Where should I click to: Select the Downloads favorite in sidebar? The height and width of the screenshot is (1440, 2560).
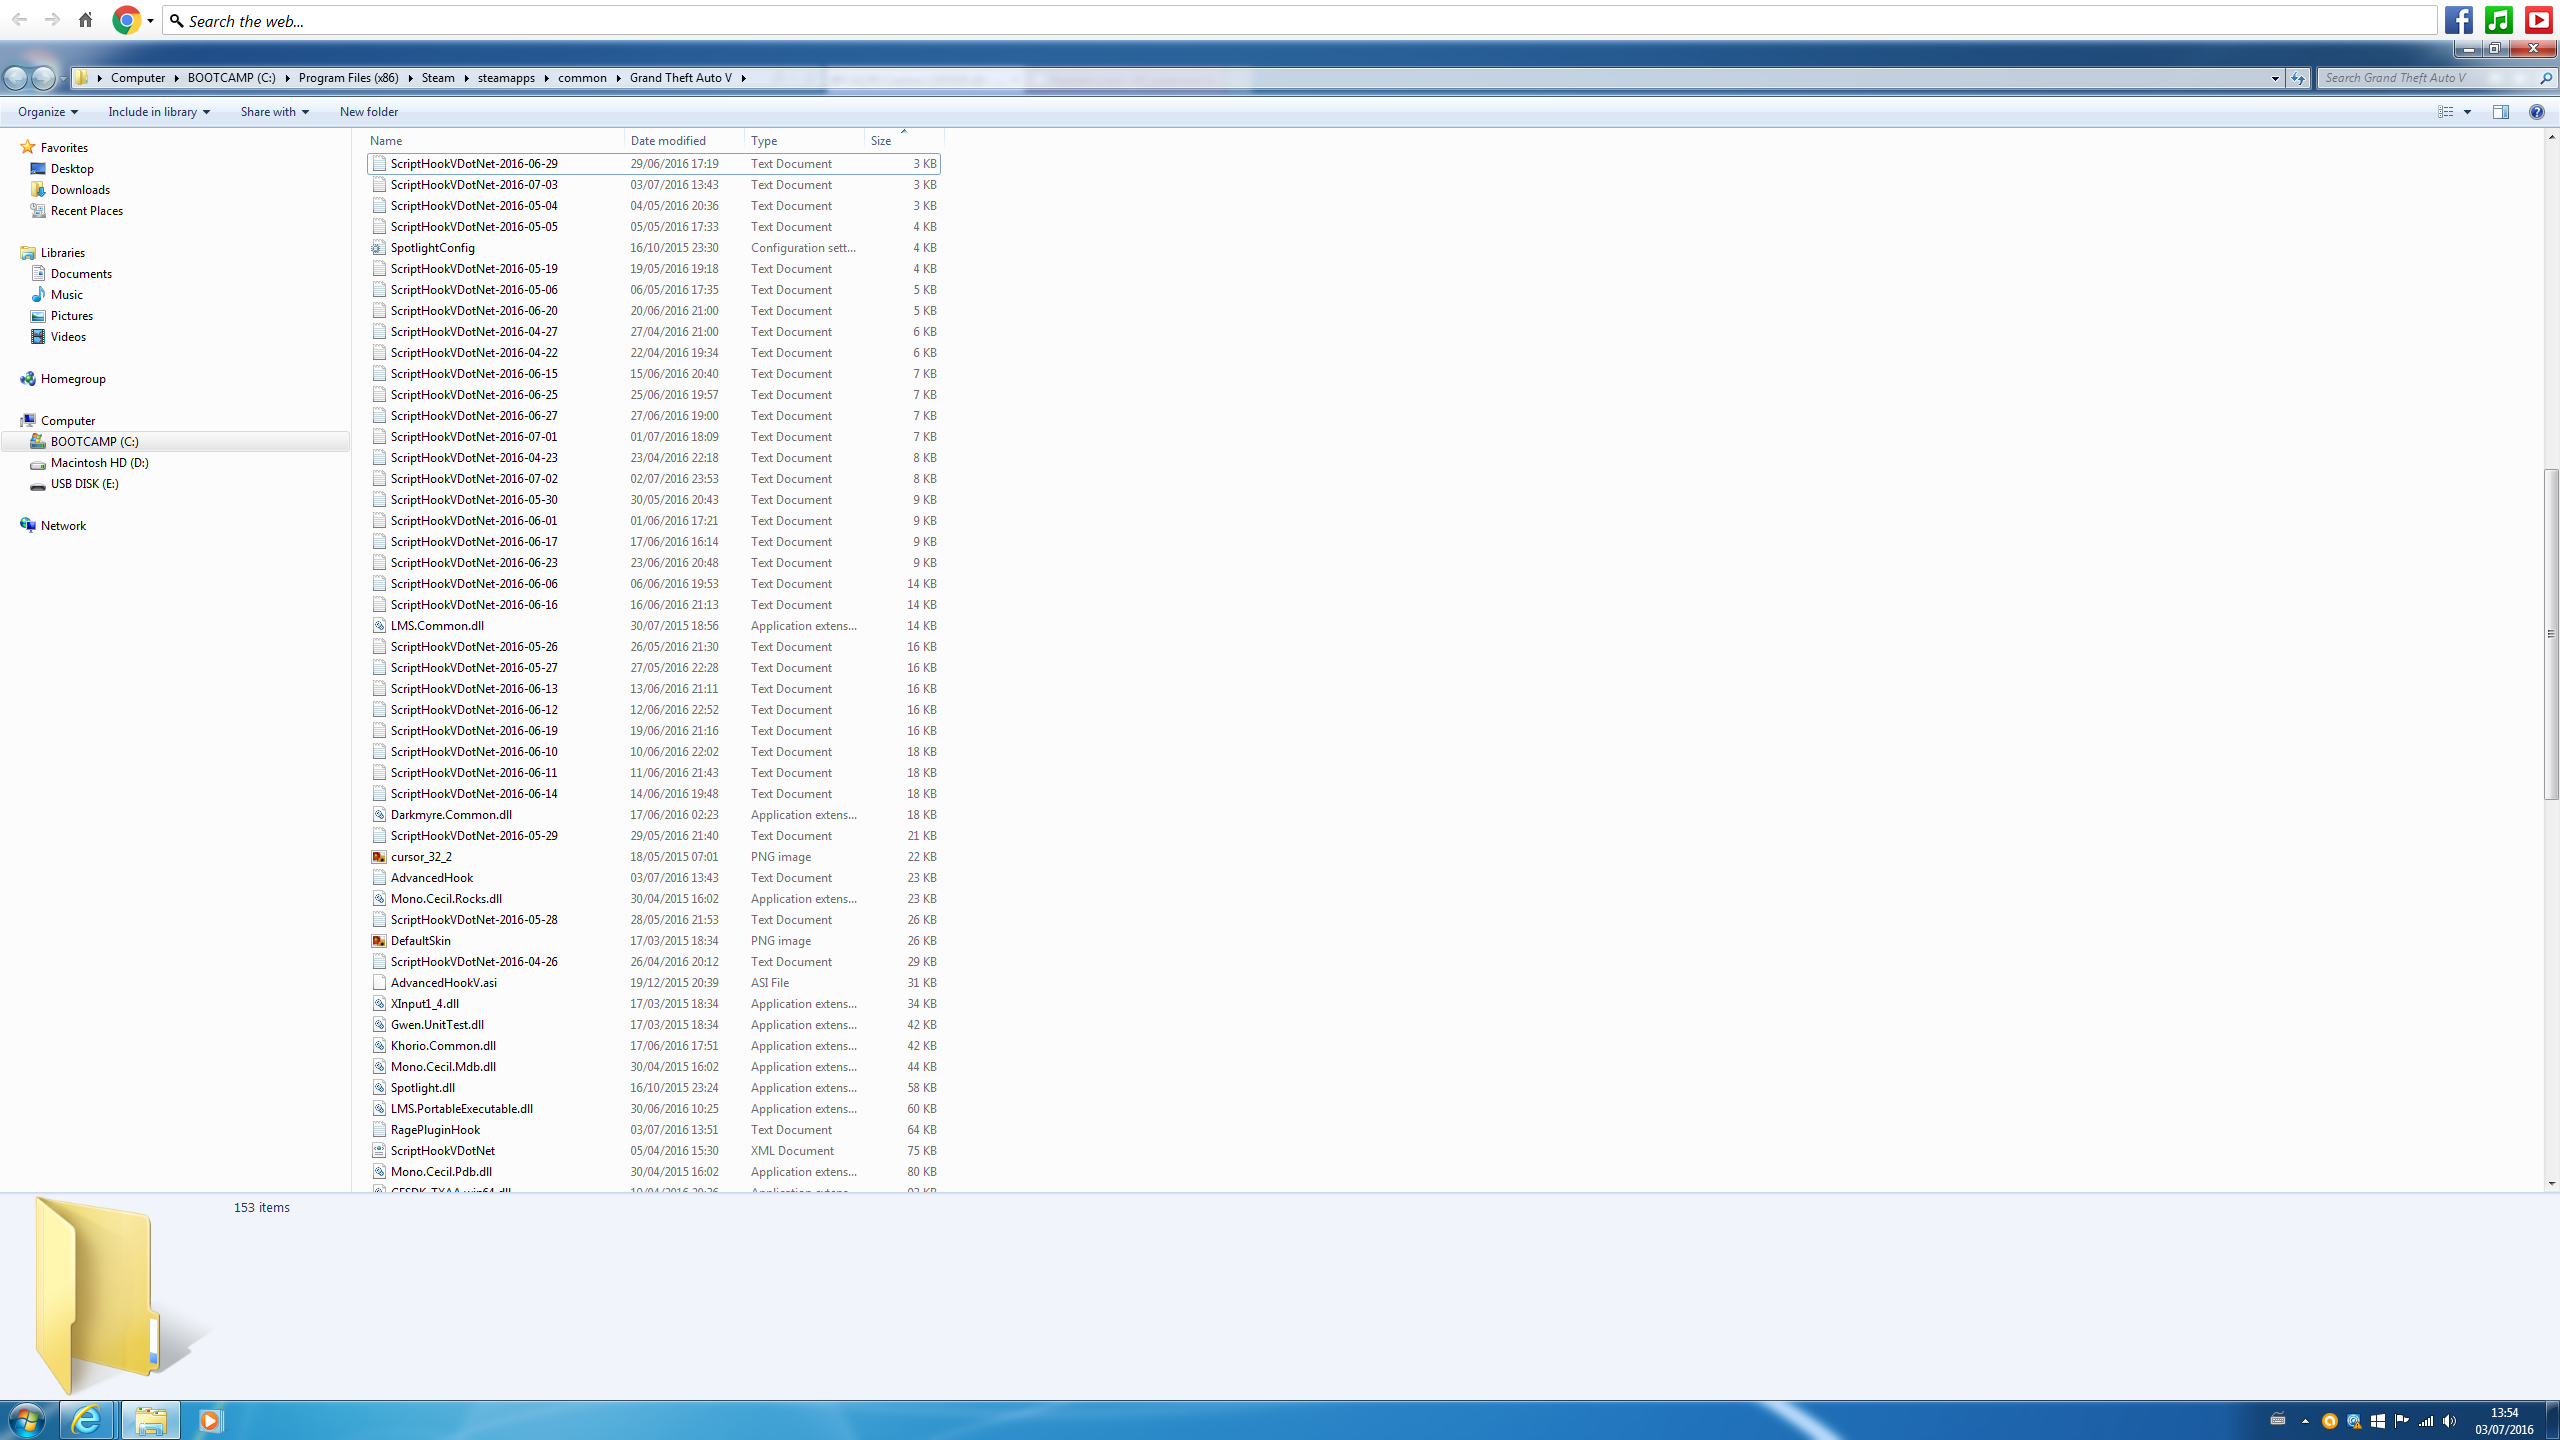(x=80, y=190)
